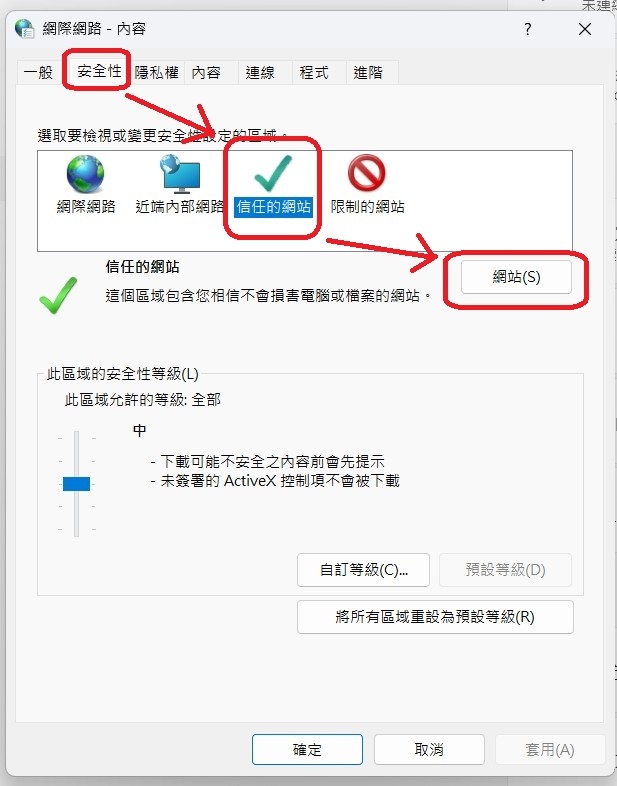Screen dimensions: 617x786
Task: Click the globe icon in title bar
Action: [x=25, y=29]
